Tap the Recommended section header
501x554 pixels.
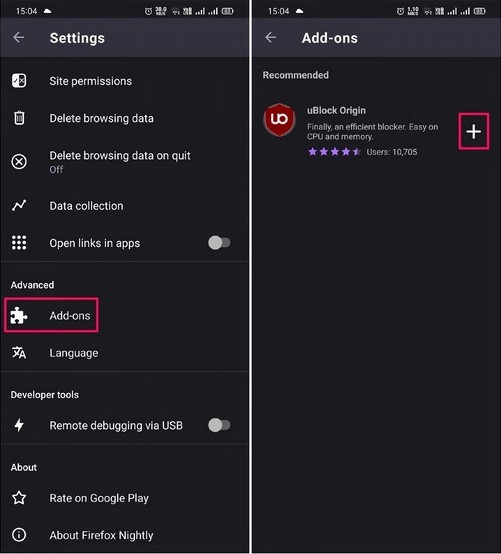coord(295,75)
